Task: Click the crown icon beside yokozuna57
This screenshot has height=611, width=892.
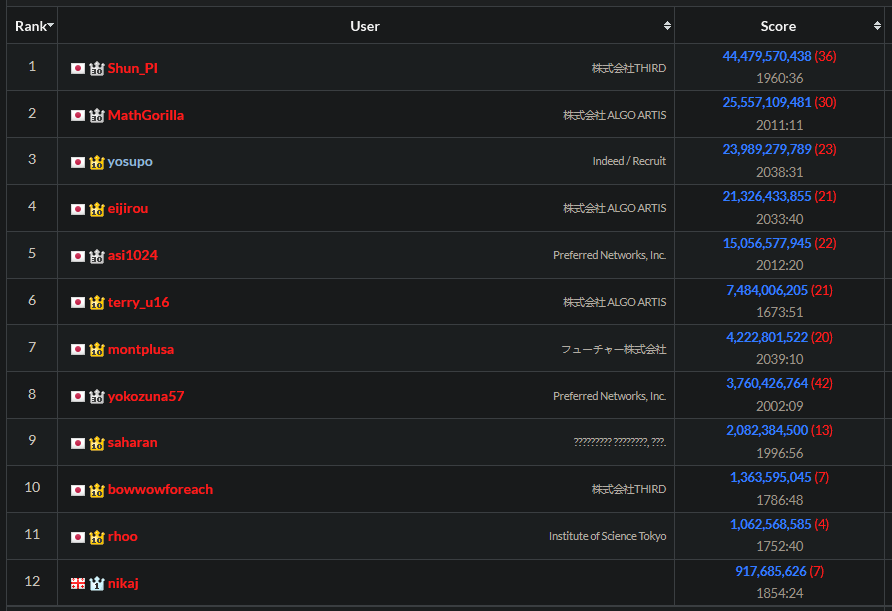Action: (x=97, y=396)
